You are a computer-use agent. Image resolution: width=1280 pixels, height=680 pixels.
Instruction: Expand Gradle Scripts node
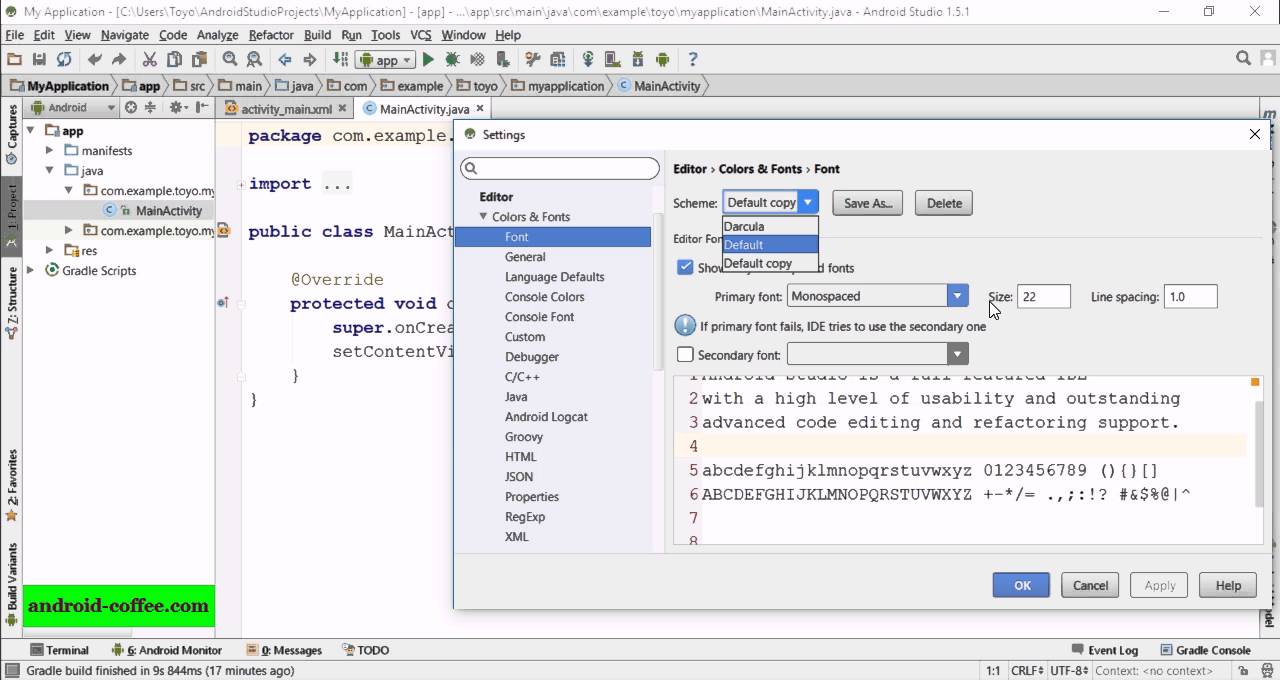pos(30,270)
